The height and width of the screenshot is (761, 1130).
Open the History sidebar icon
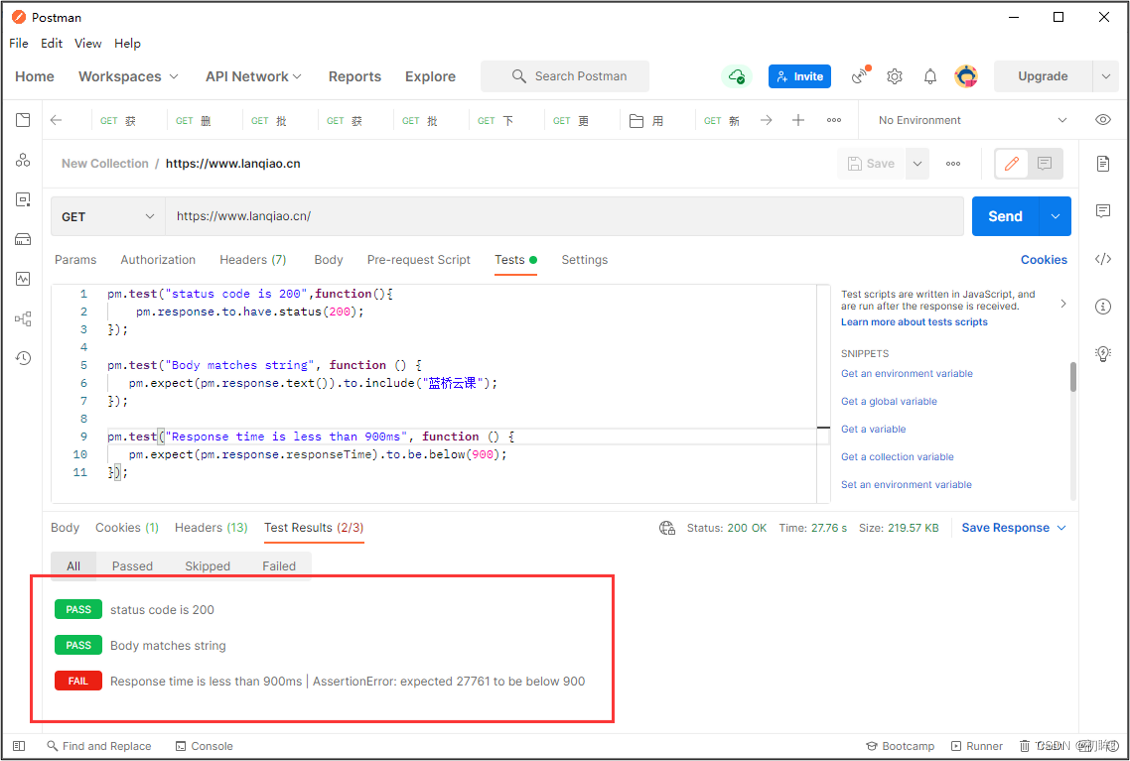click(23, 357)
